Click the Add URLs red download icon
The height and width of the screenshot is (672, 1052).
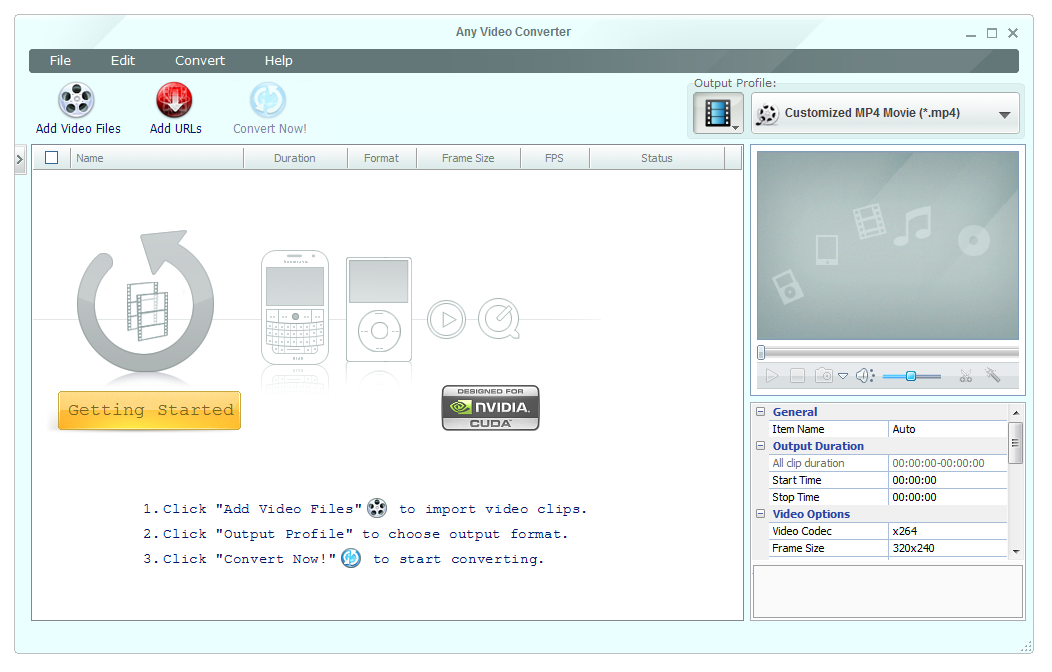pyautogui.click(x=174, y=101)
